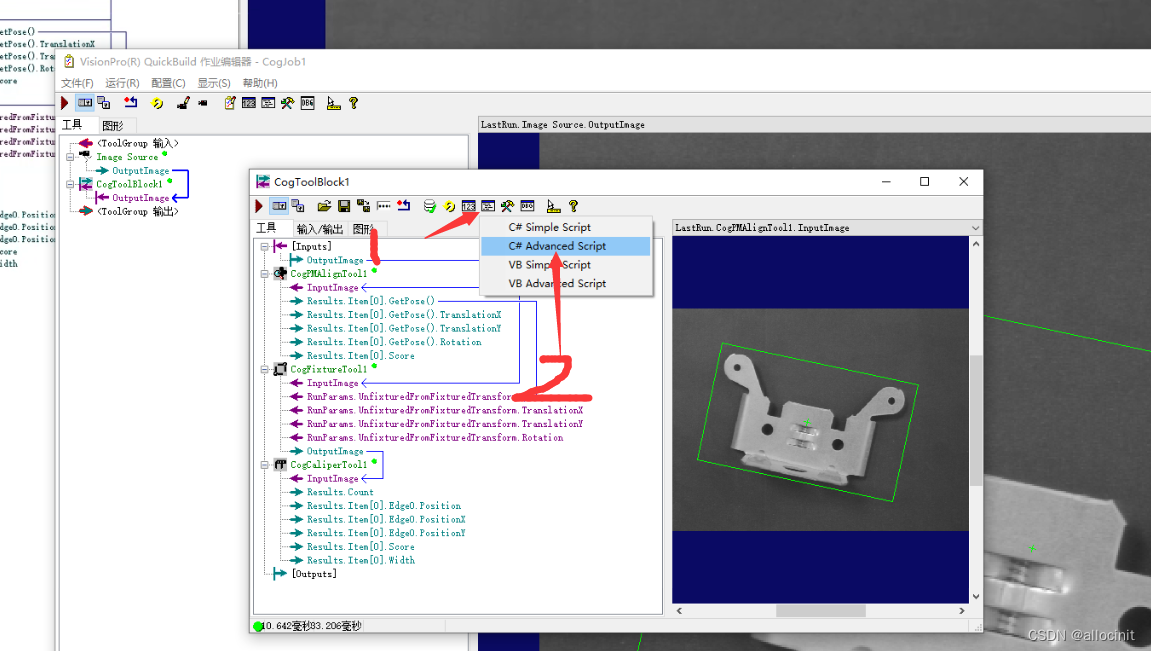Toggle local display icon in QuickBuild toolbar
The height and width of the screenshot is (651, 1151).
(x=85, y=103)
